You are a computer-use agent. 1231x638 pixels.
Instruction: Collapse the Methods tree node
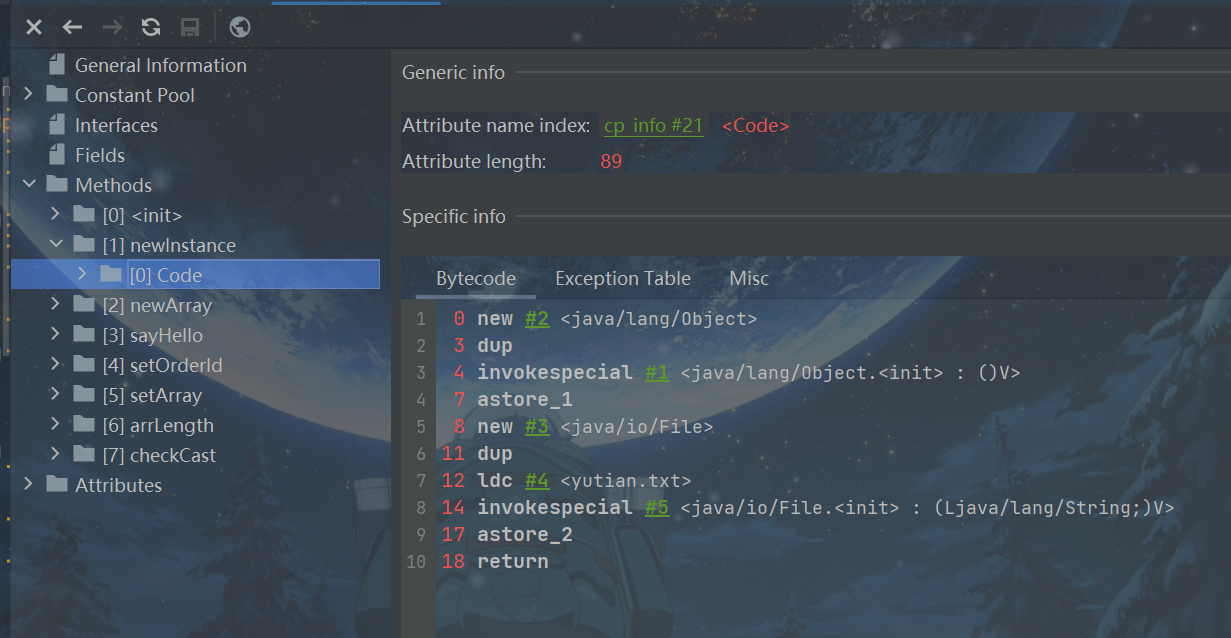point(29,185)
